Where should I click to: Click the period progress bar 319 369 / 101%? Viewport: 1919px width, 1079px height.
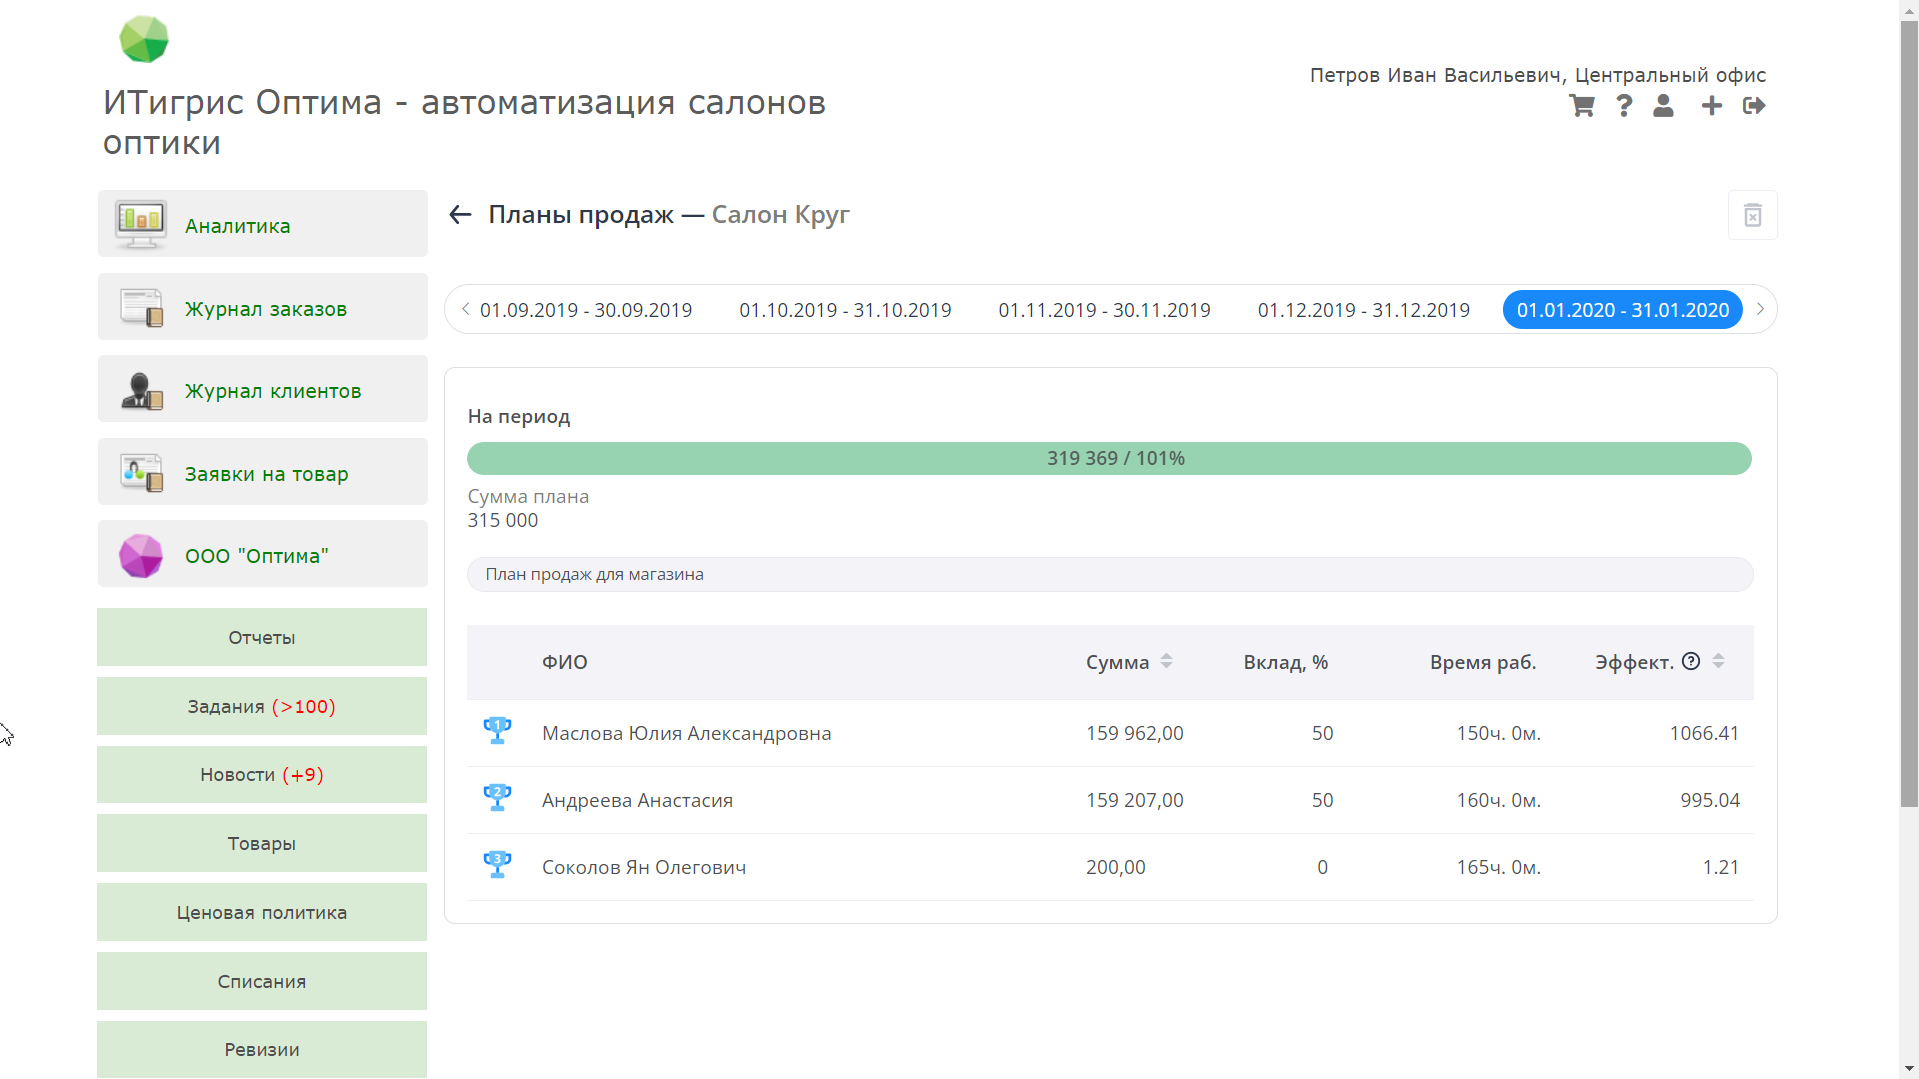tap(1108, 458)
